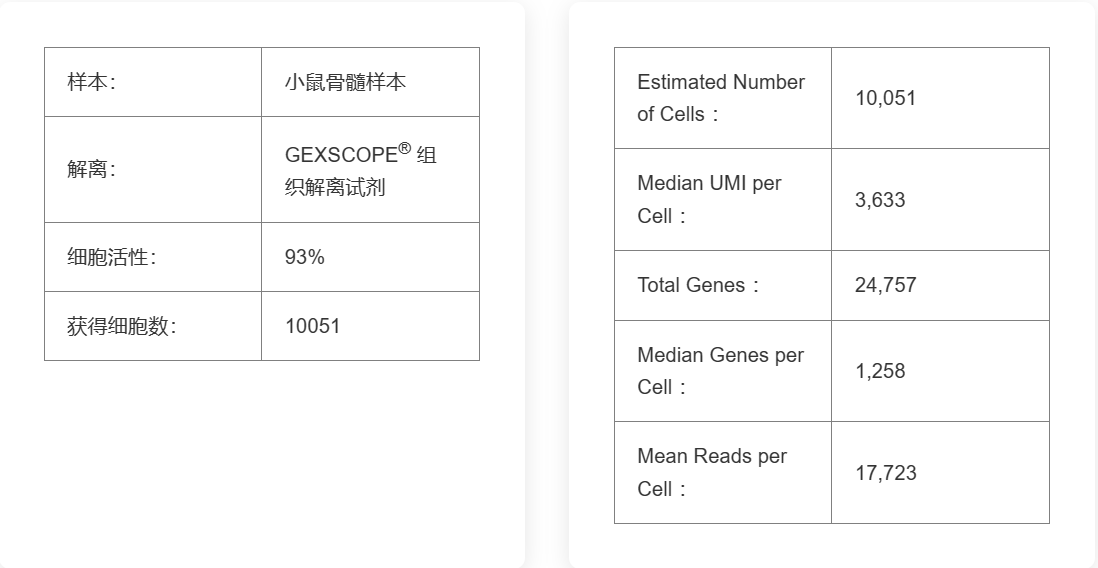1098x568 pixels.
Task: Select the 小鼠骨髓样本 value cell
Action: [345, 82]
